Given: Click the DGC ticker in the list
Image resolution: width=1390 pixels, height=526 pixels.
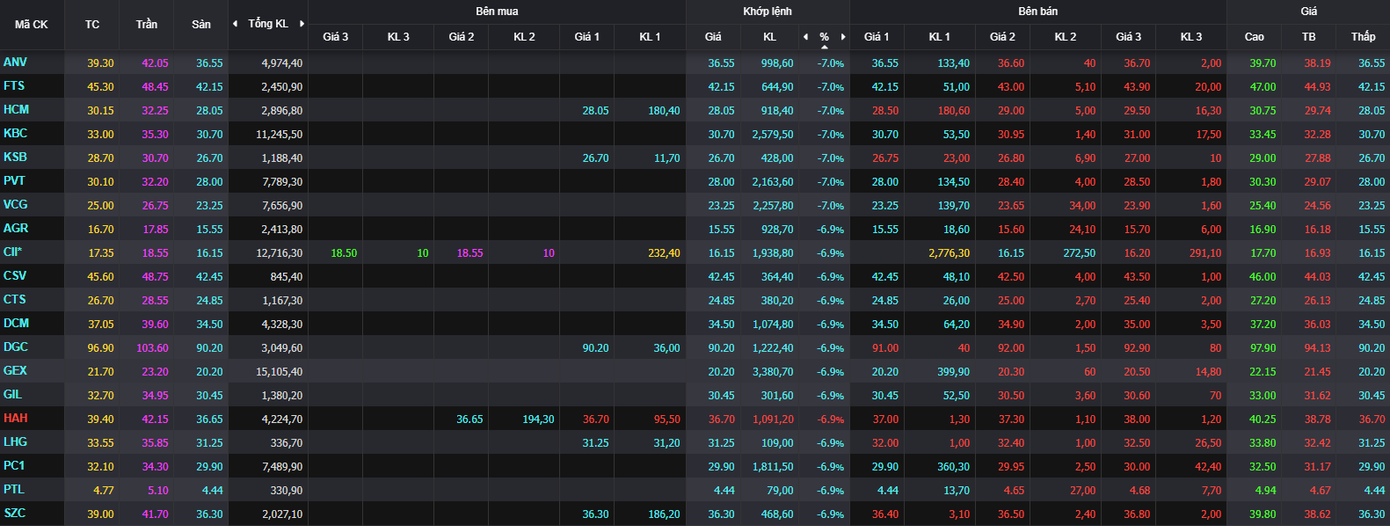Looking at the screenshot, I should coord(15,347).
